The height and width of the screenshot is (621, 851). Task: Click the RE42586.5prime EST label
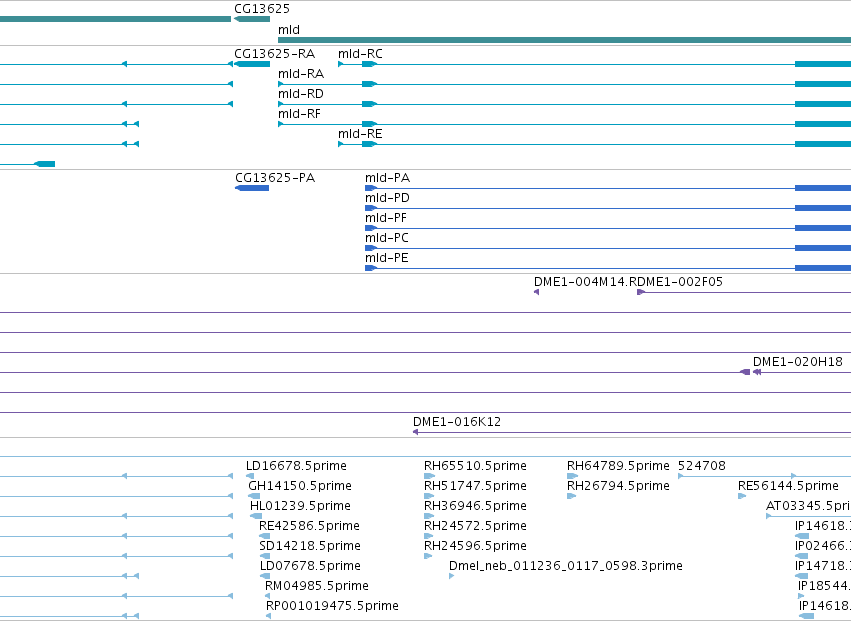[309, 526]
